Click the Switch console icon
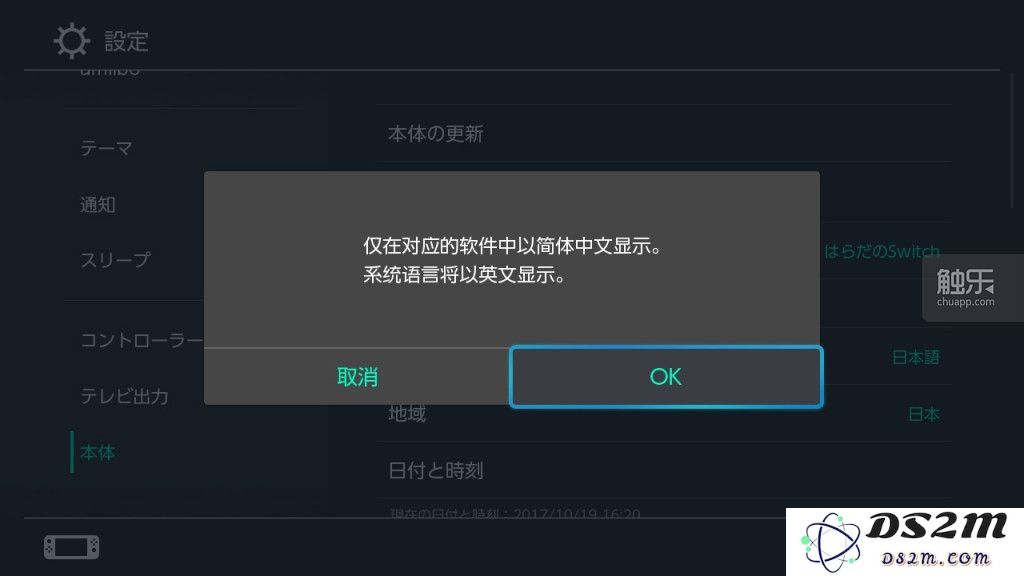This screenshot has height=576, width=1024. pyautogui.click(x=72, y=547)
